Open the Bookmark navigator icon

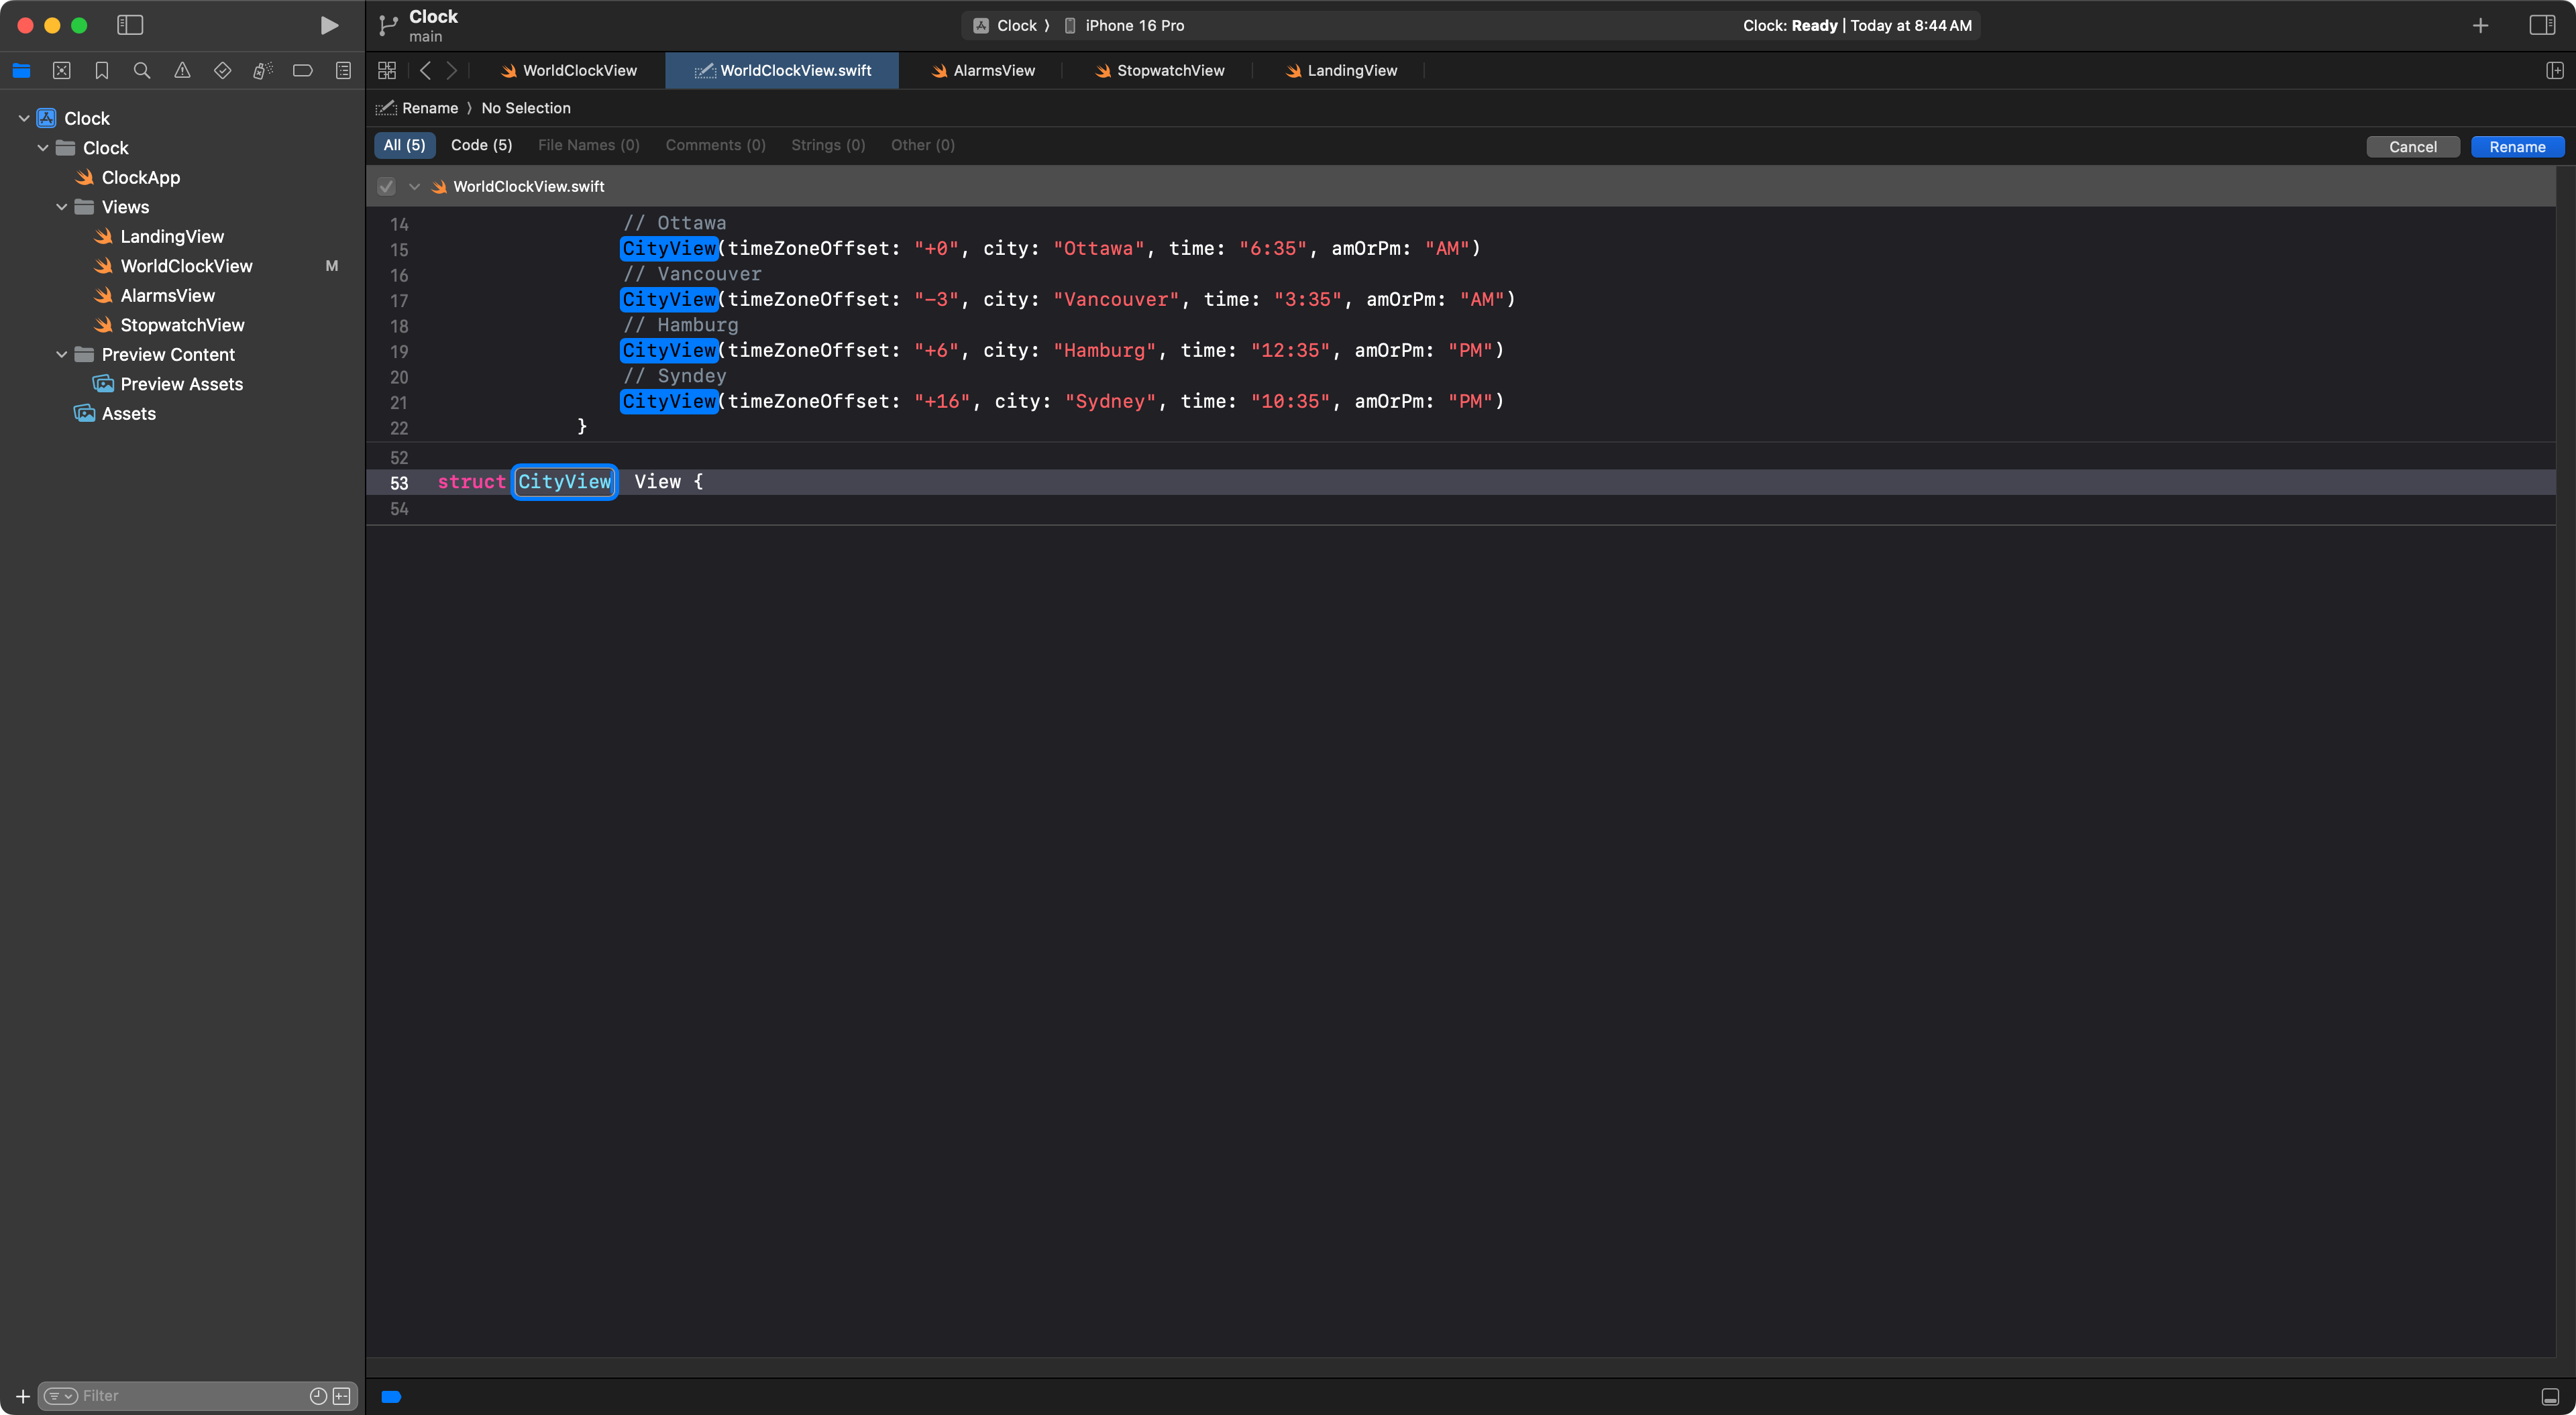102,70
